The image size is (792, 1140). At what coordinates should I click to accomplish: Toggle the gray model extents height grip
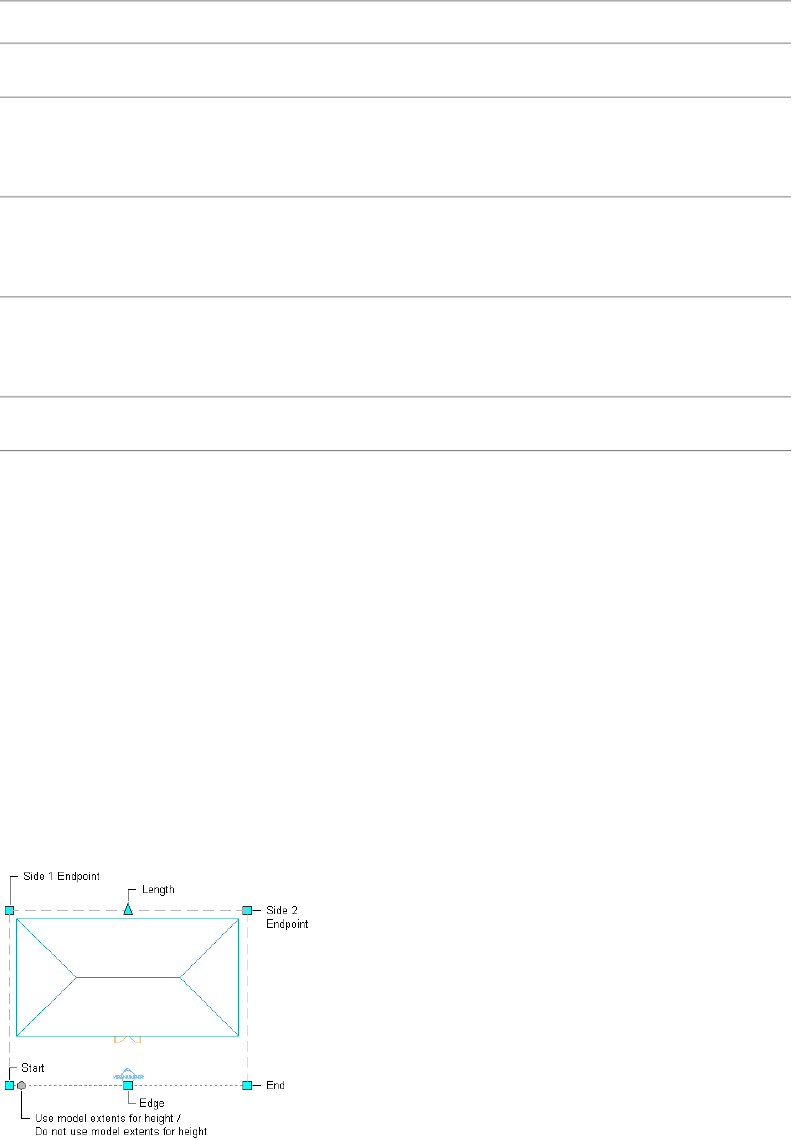(x=21, y=1084)
